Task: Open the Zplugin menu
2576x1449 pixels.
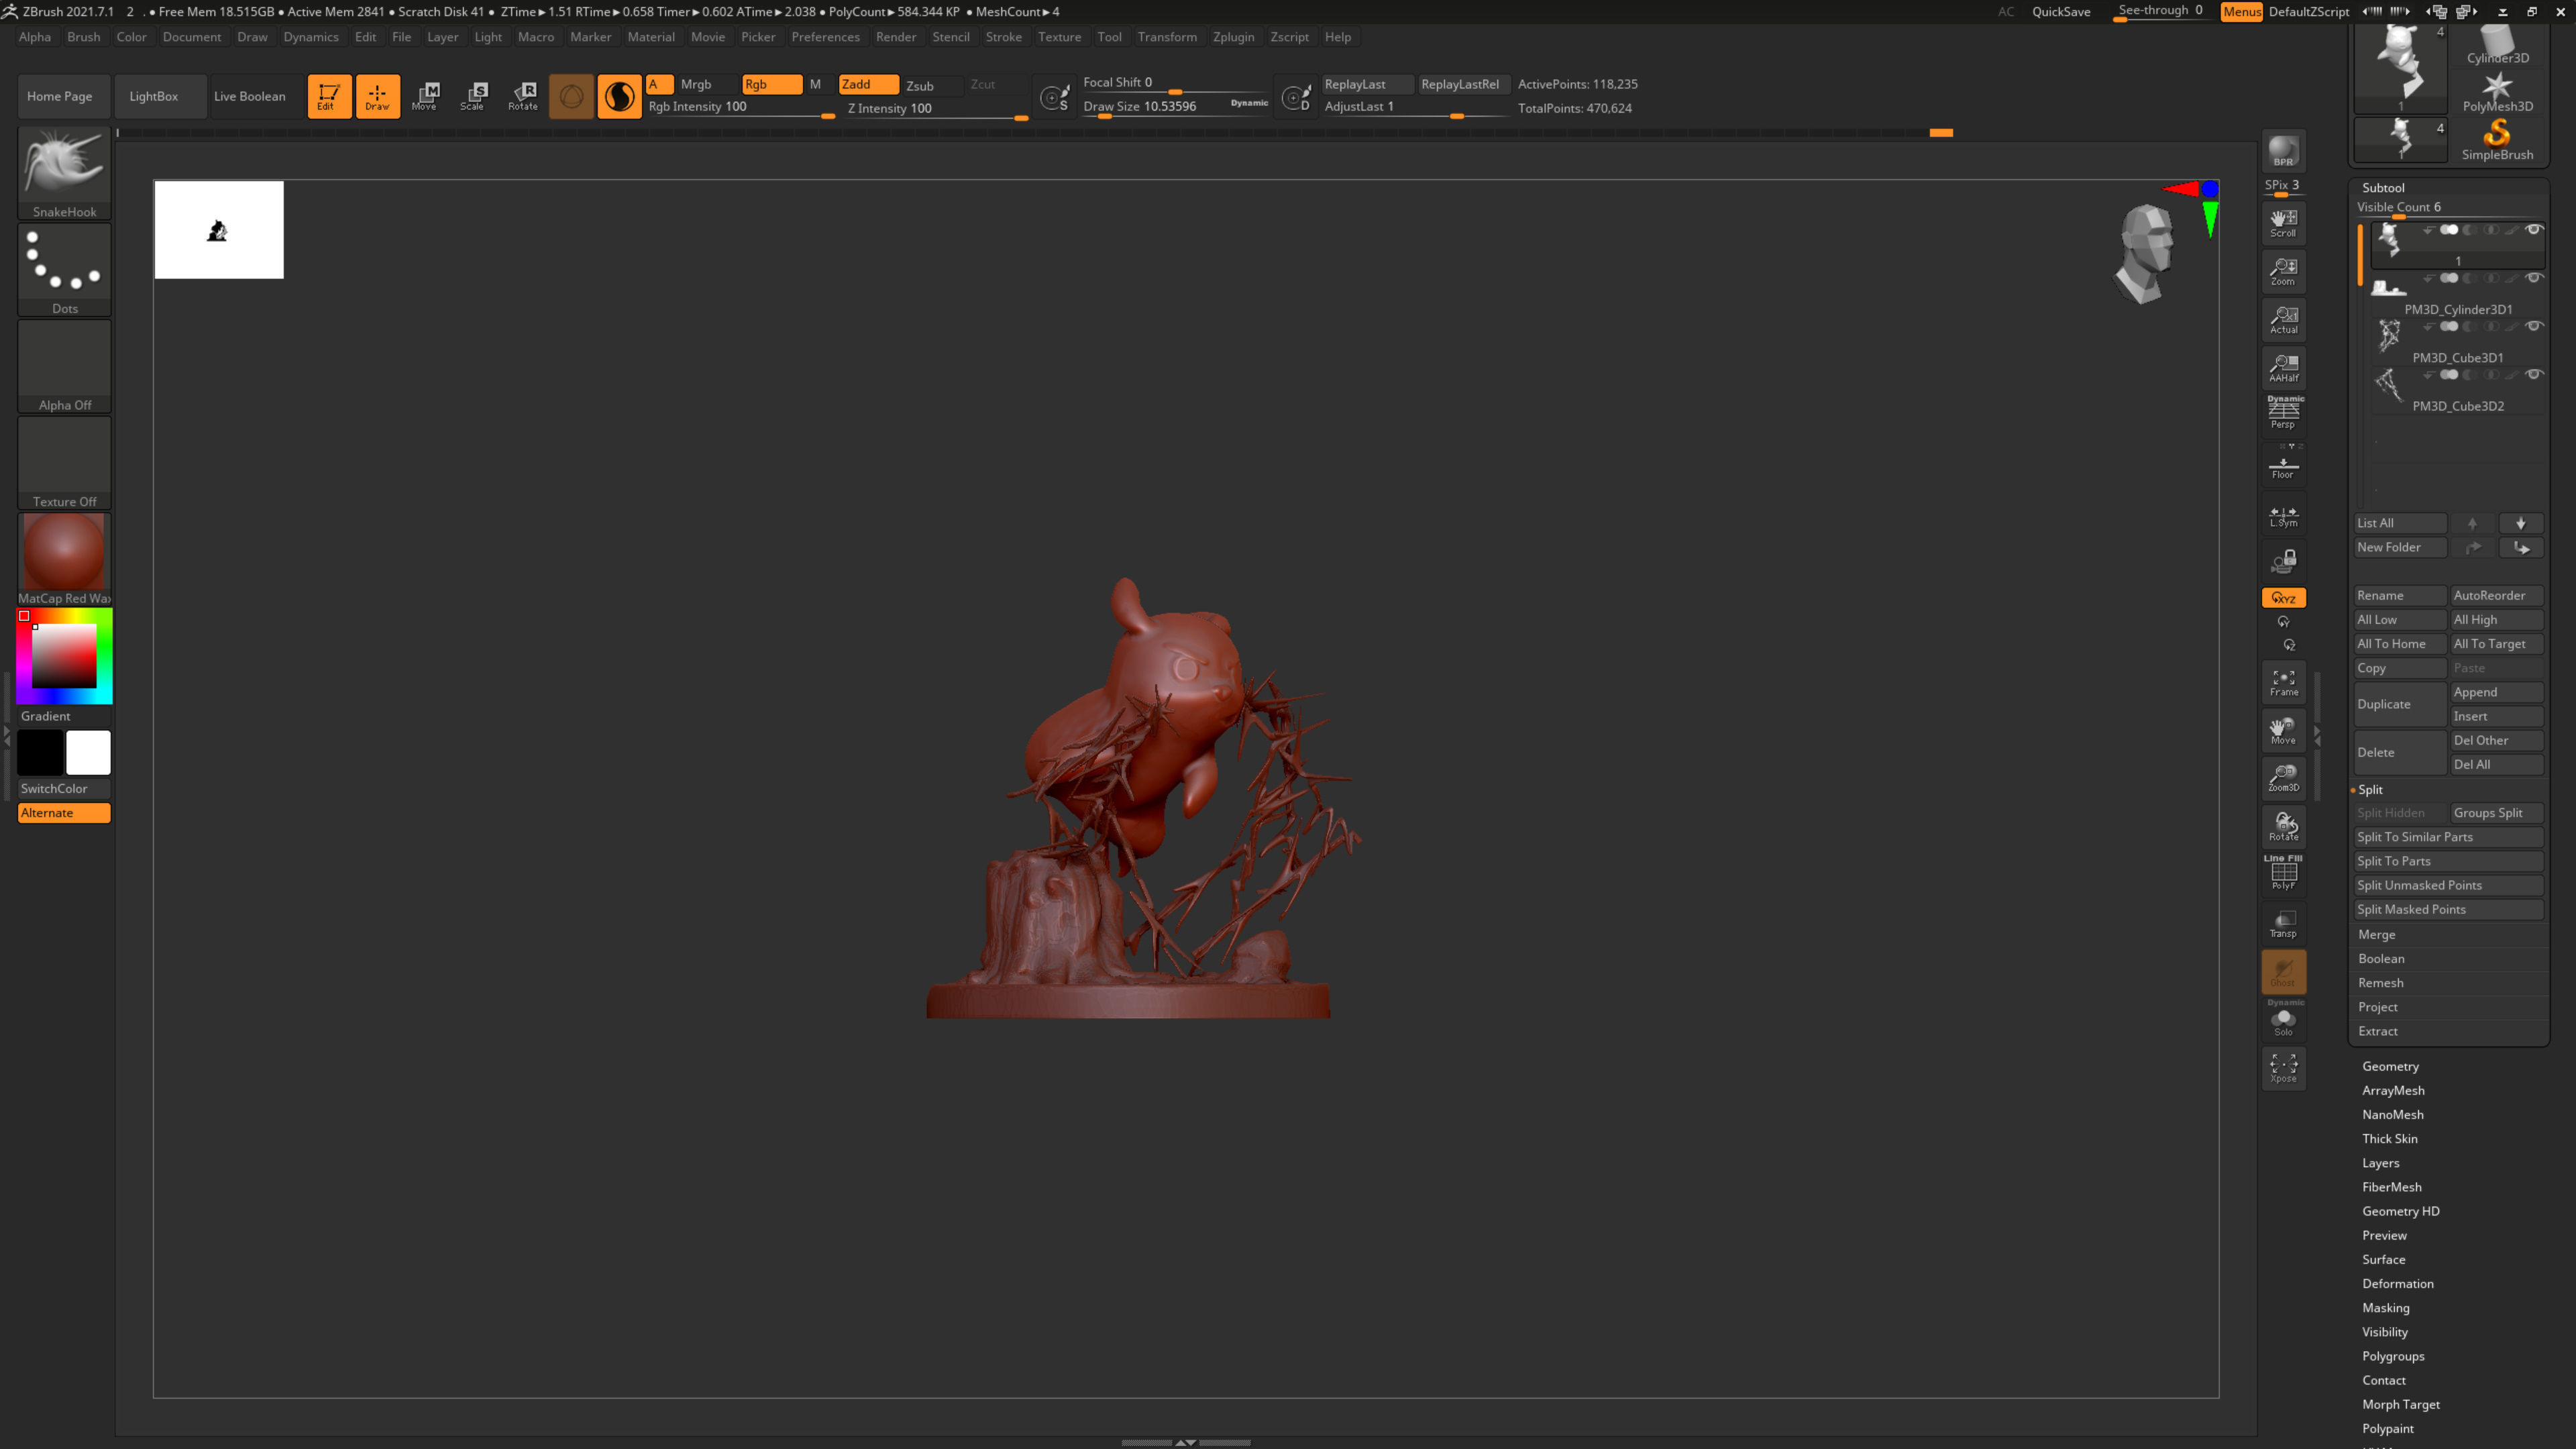Action: tap(1233, 37)
